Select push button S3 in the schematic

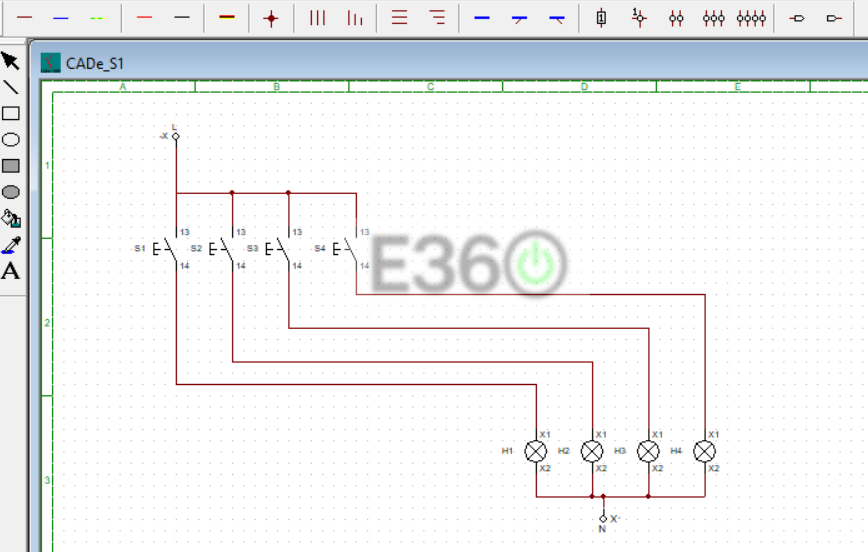coord(277,249)
